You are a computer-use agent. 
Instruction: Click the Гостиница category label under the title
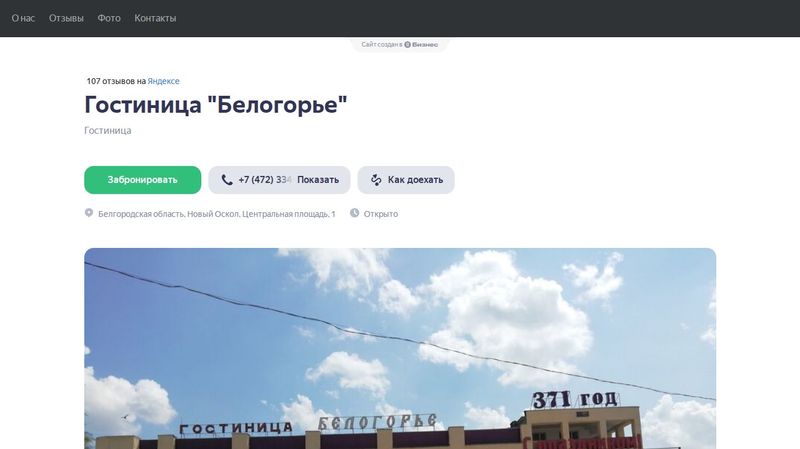tap(108, 131)
